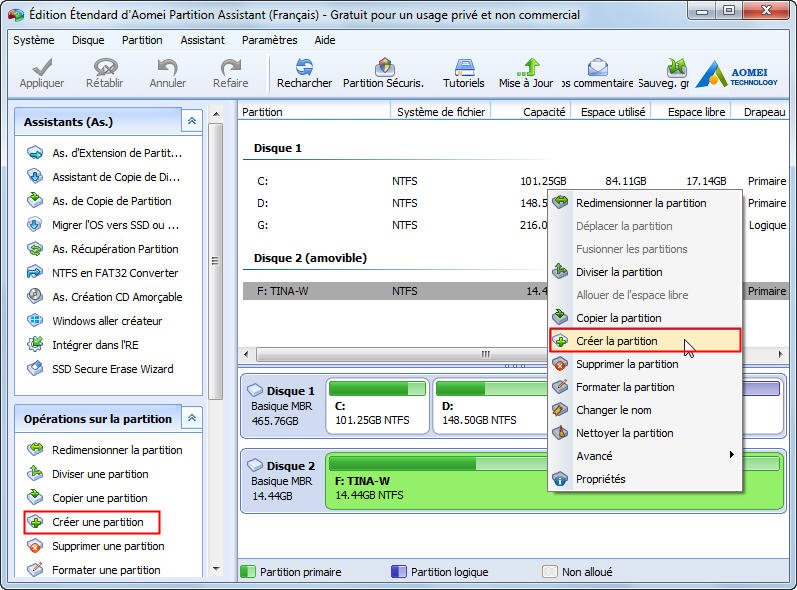Screen dimensions: 797x590
Task: Click the Sauveg. toolbar icon
Action: click(677, 67)
